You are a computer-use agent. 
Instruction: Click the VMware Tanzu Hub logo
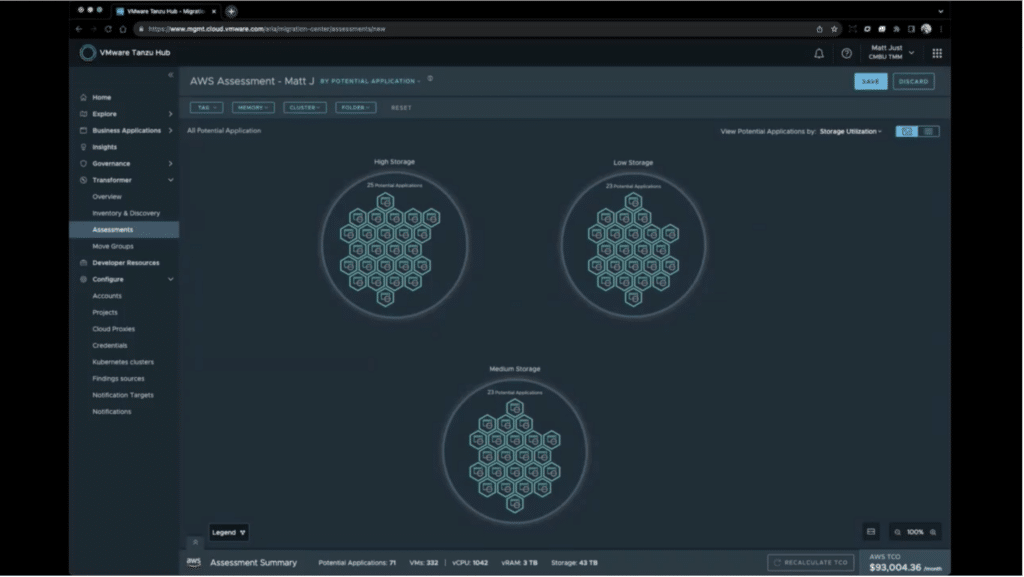pos(88,53)
